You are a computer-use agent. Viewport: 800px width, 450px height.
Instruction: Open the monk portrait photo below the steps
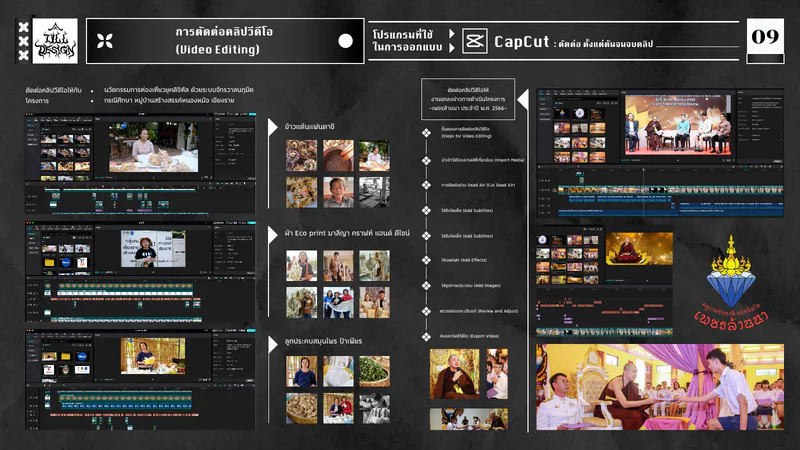(x=454, y=374)
